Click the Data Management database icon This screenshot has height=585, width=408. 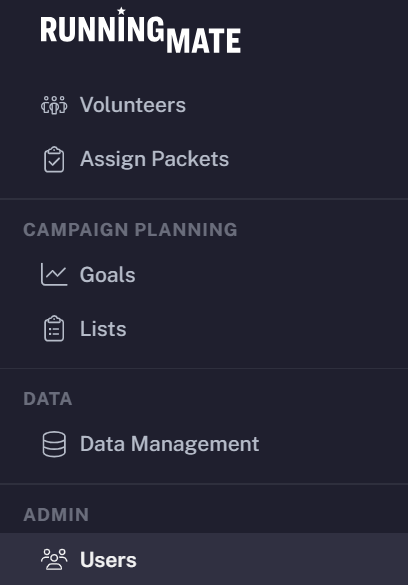coord(54,444)
